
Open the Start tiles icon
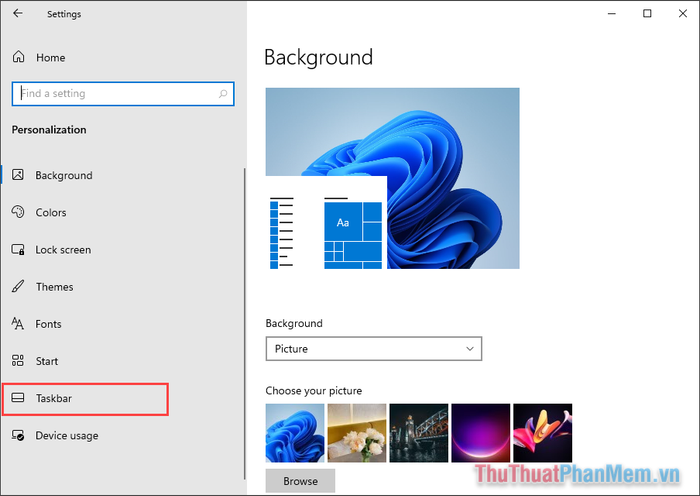tap(18, 360)
